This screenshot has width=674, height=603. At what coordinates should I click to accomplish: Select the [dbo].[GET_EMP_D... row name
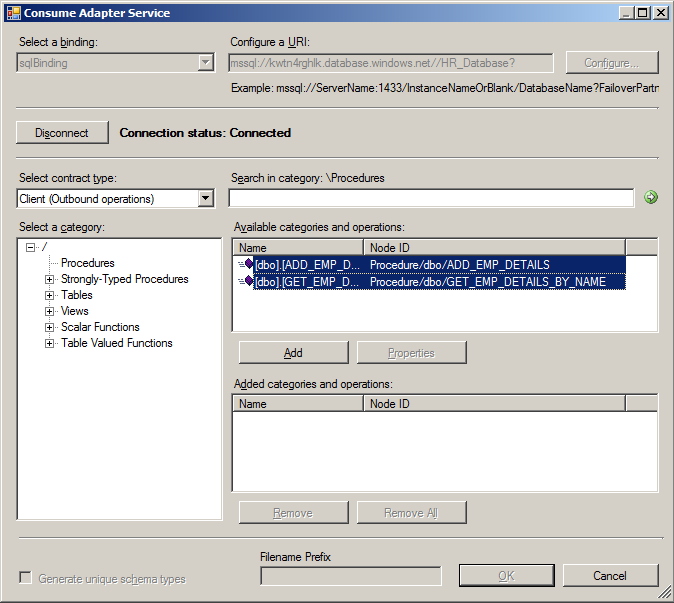point(307,282)
